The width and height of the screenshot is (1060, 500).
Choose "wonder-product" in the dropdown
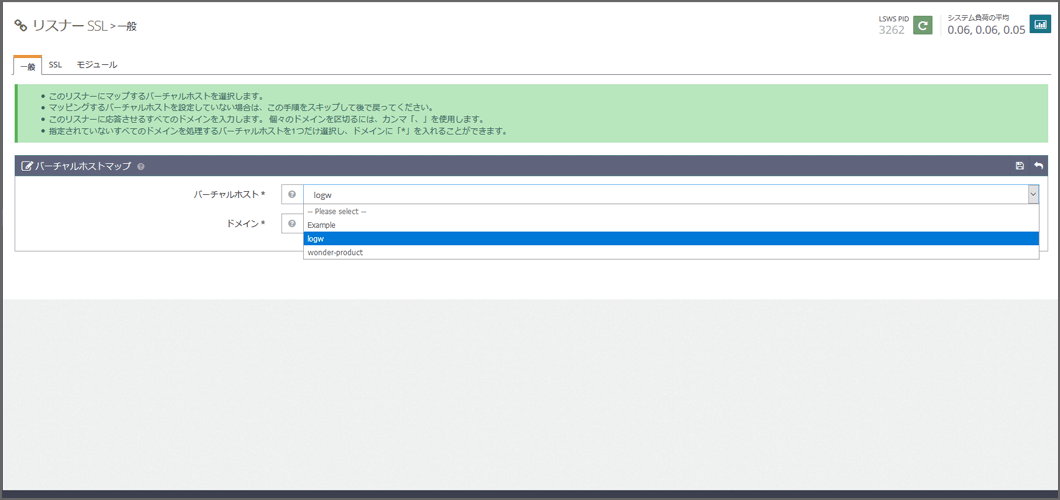click(x=335, y=252)
